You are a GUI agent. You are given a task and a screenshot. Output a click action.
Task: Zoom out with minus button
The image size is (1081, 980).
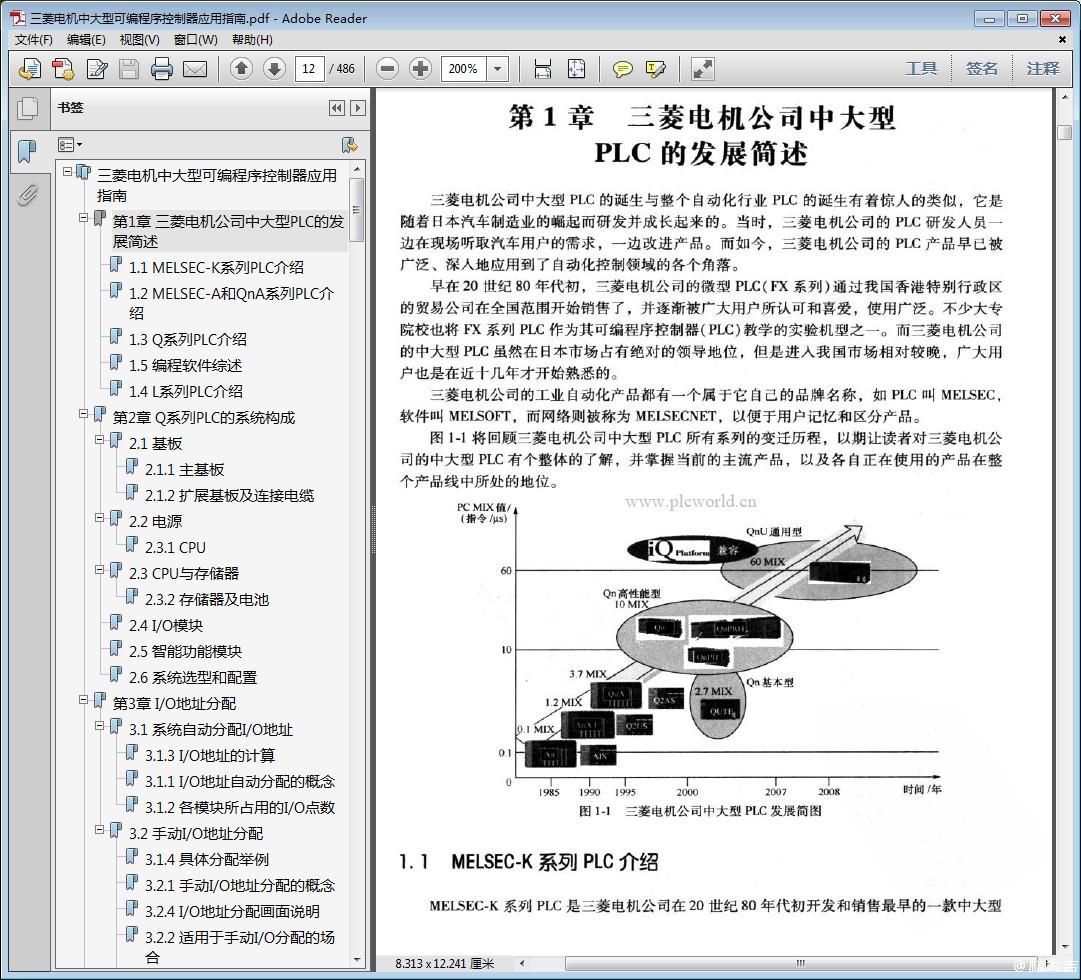tap(388, 69)
